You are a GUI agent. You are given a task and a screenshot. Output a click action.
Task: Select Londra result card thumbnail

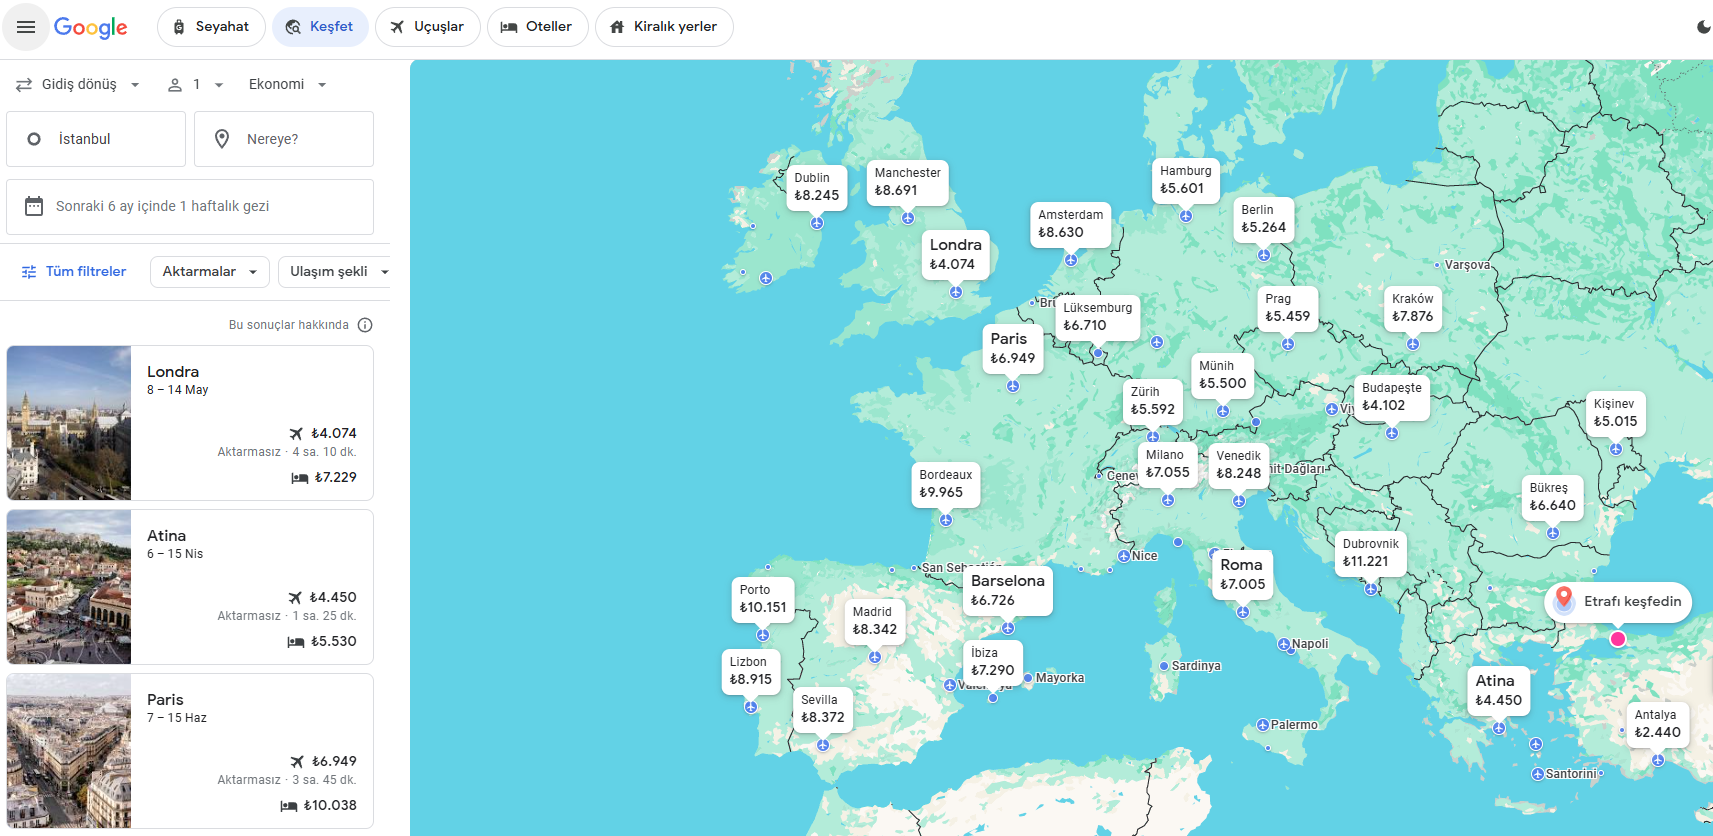69,423
